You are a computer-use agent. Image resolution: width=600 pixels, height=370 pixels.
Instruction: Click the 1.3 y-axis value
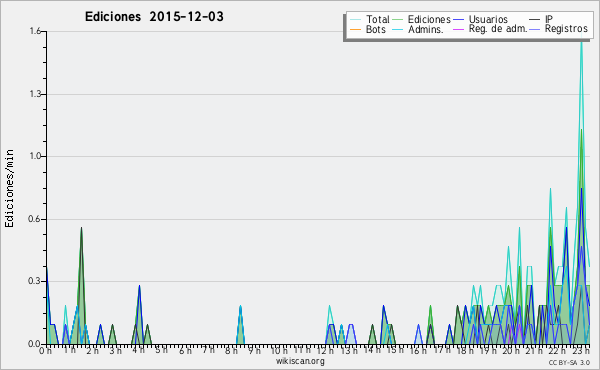35,94
